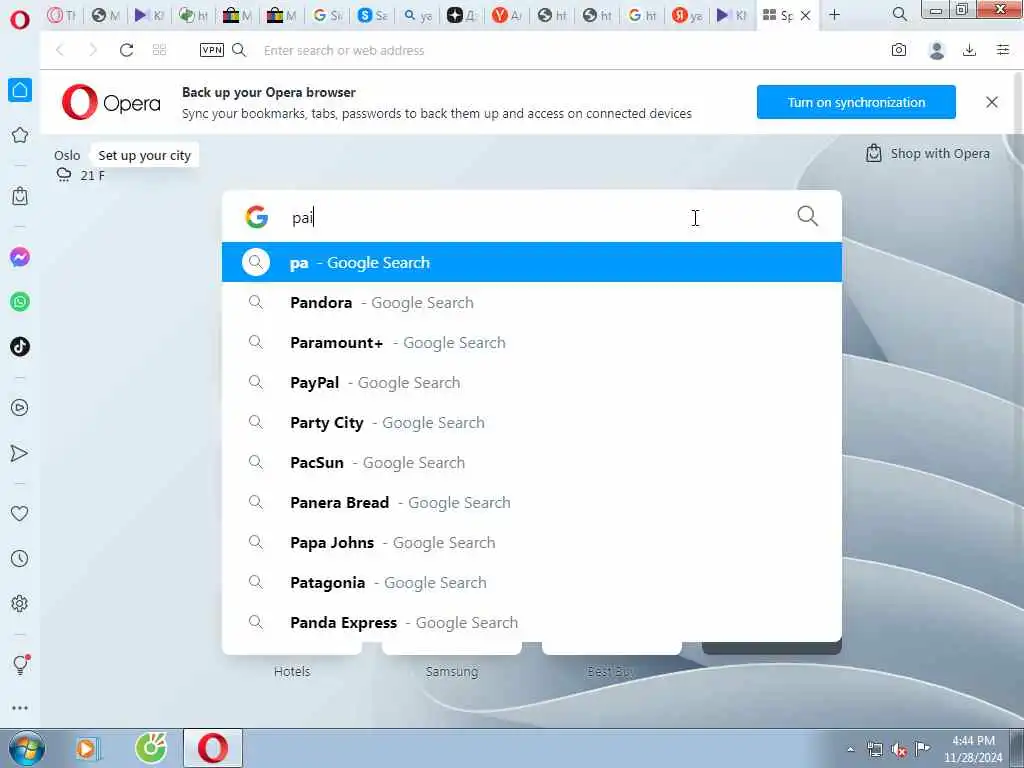The image size is (1024, 768).
Task: Switch to the Skype 'Se' tab
Action: click(373, 15)
